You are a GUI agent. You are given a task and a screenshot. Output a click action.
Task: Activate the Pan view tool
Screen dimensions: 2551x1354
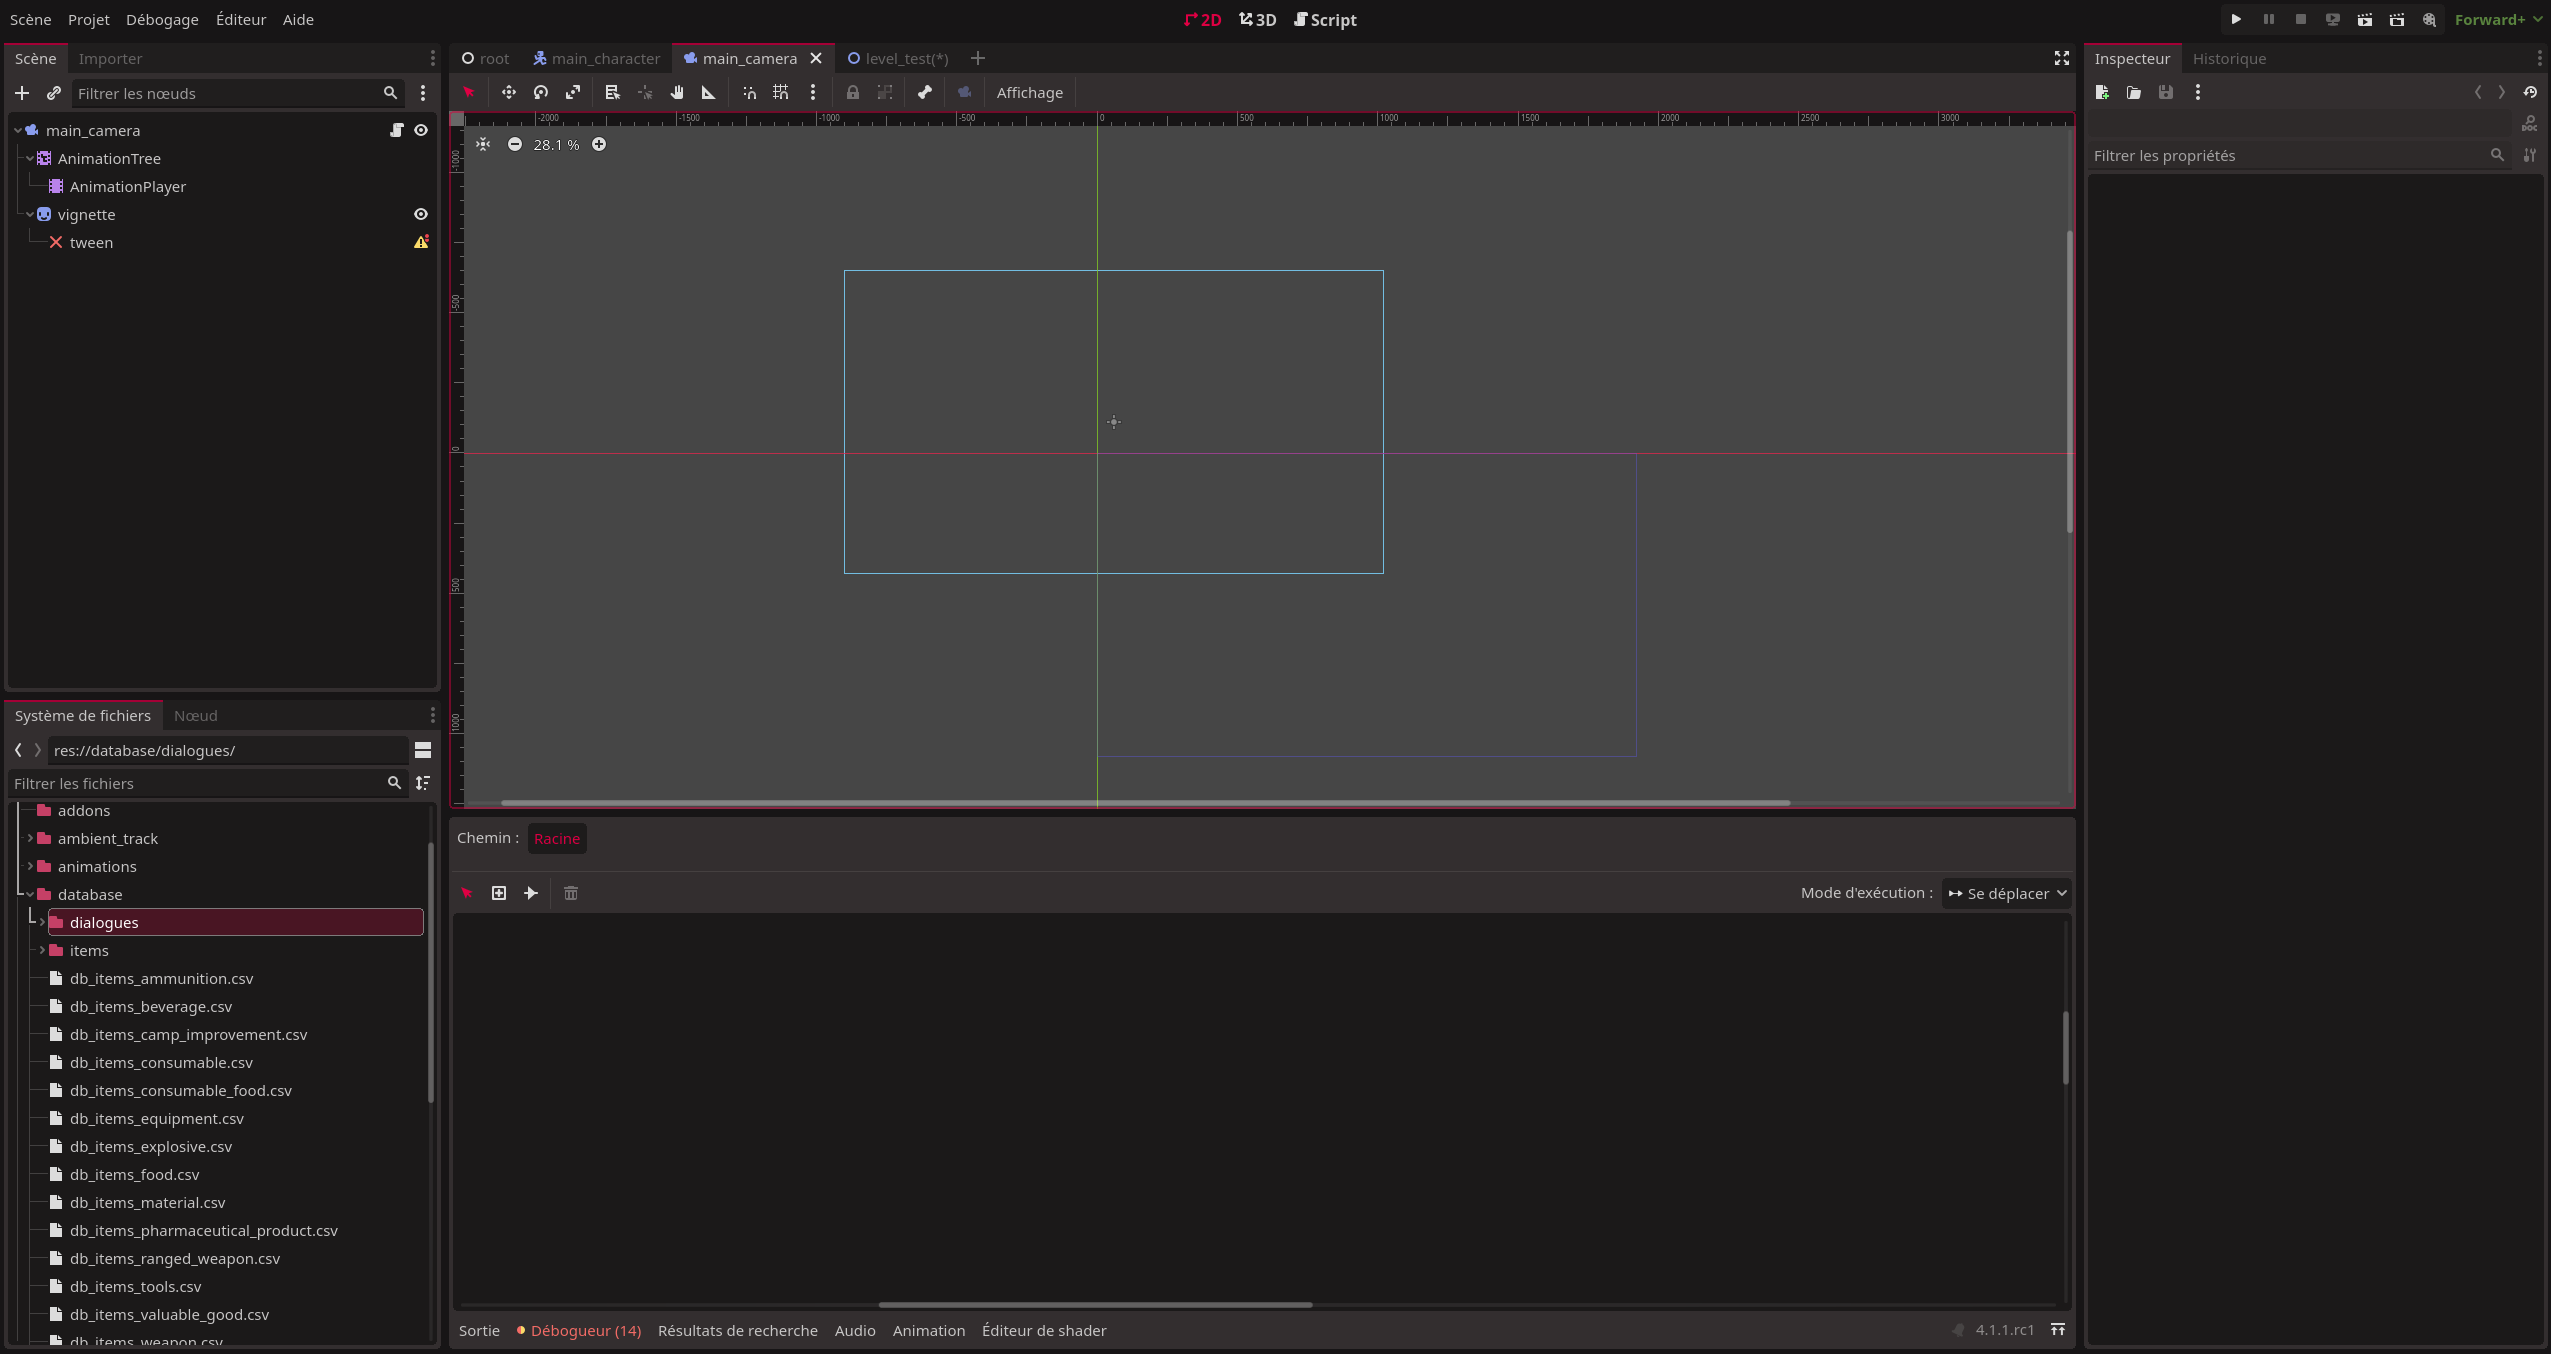(678, 92)
